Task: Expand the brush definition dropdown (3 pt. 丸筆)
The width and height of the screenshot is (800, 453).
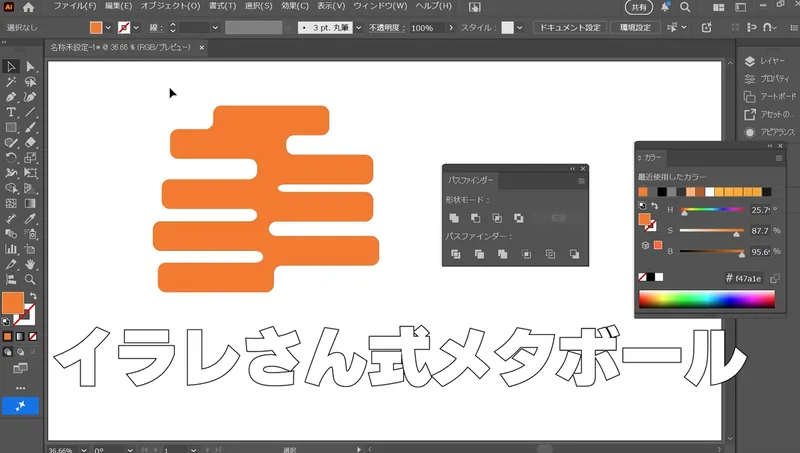Action: click(359, 28)
